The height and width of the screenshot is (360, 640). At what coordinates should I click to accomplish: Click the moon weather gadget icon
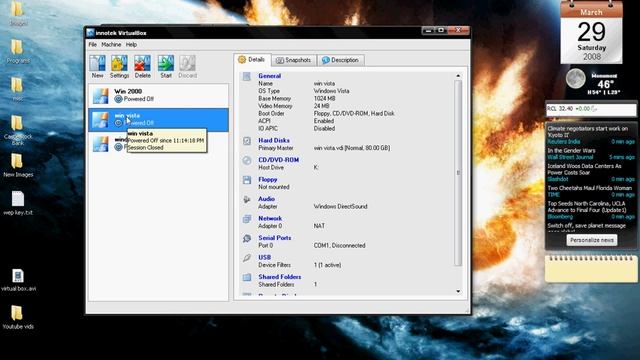coord(576,79)
